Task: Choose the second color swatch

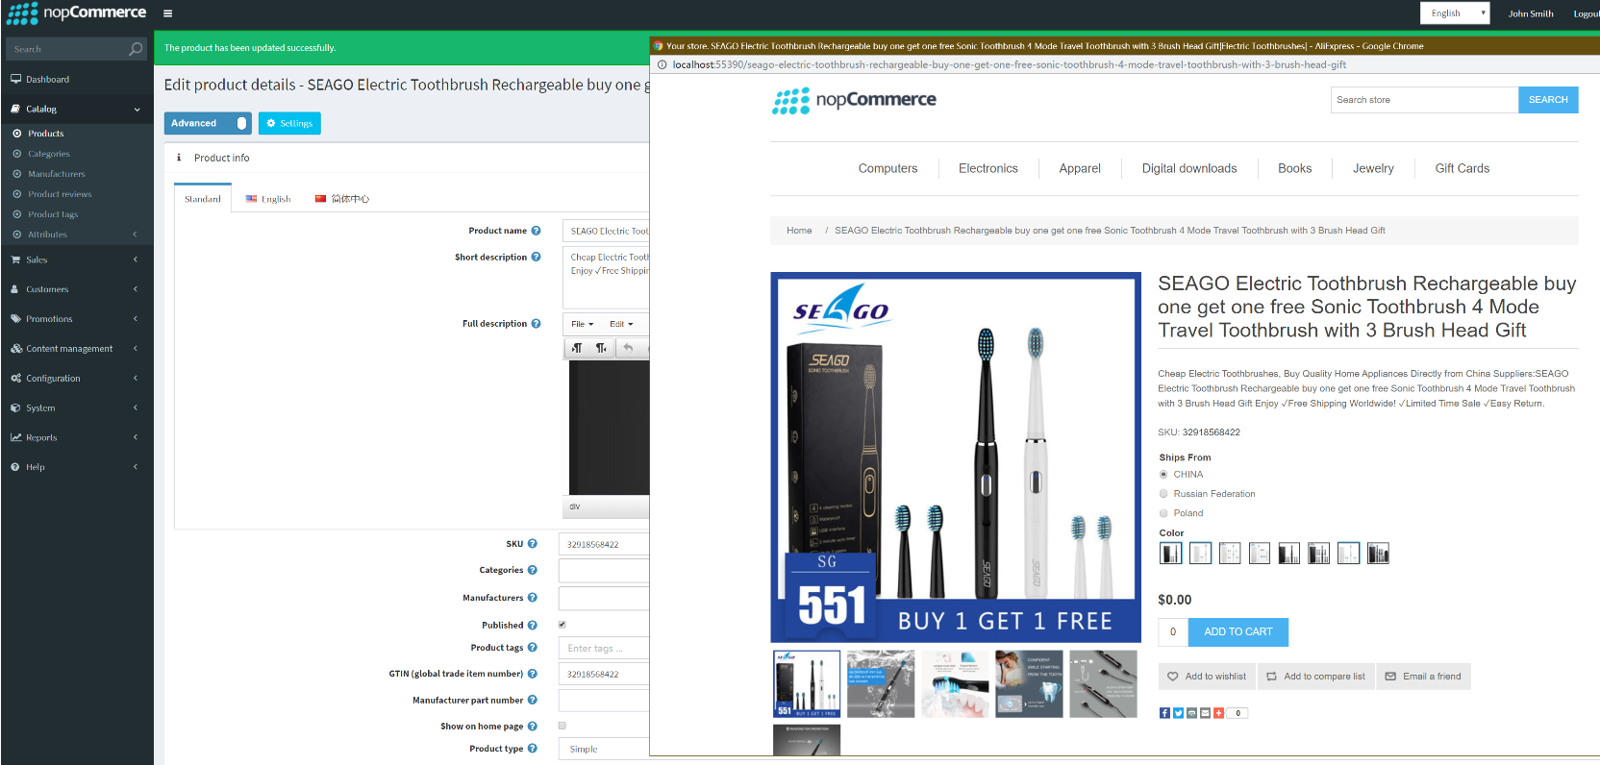Action: (1201, 553)
